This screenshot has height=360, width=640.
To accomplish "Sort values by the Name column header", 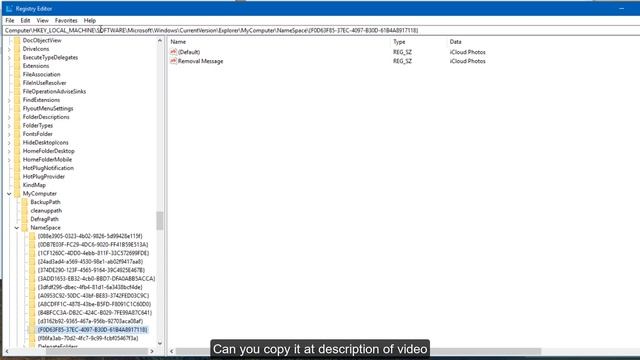I will pos(178,42).
